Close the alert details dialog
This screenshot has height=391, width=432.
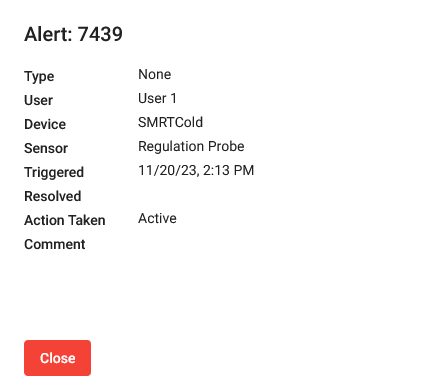pyautogui.click(x=57, y=358)
